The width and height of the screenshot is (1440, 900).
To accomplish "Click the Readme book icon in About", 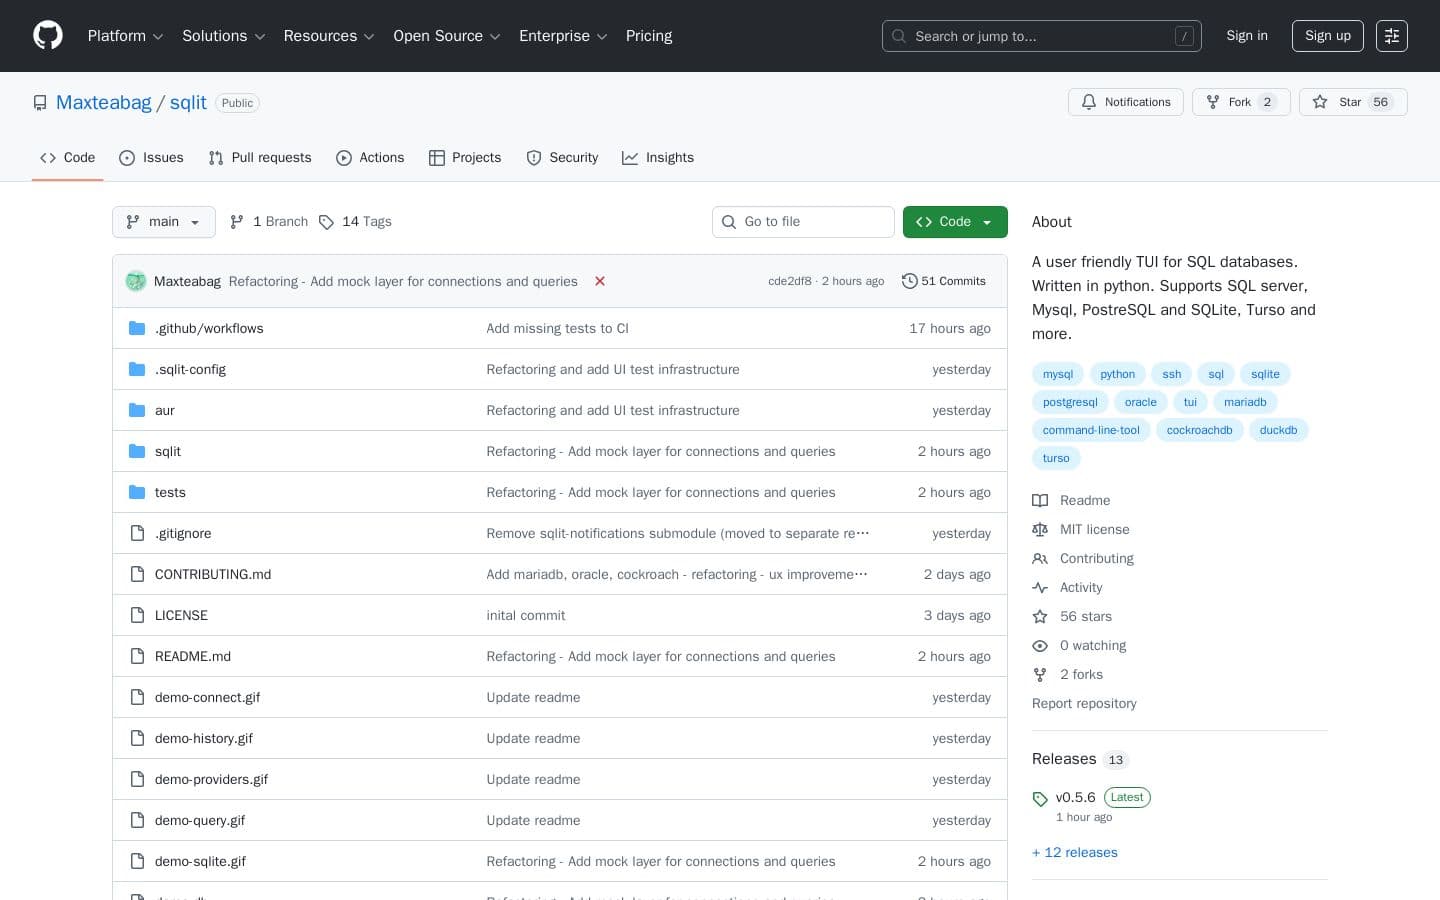I will (1040, 500).
